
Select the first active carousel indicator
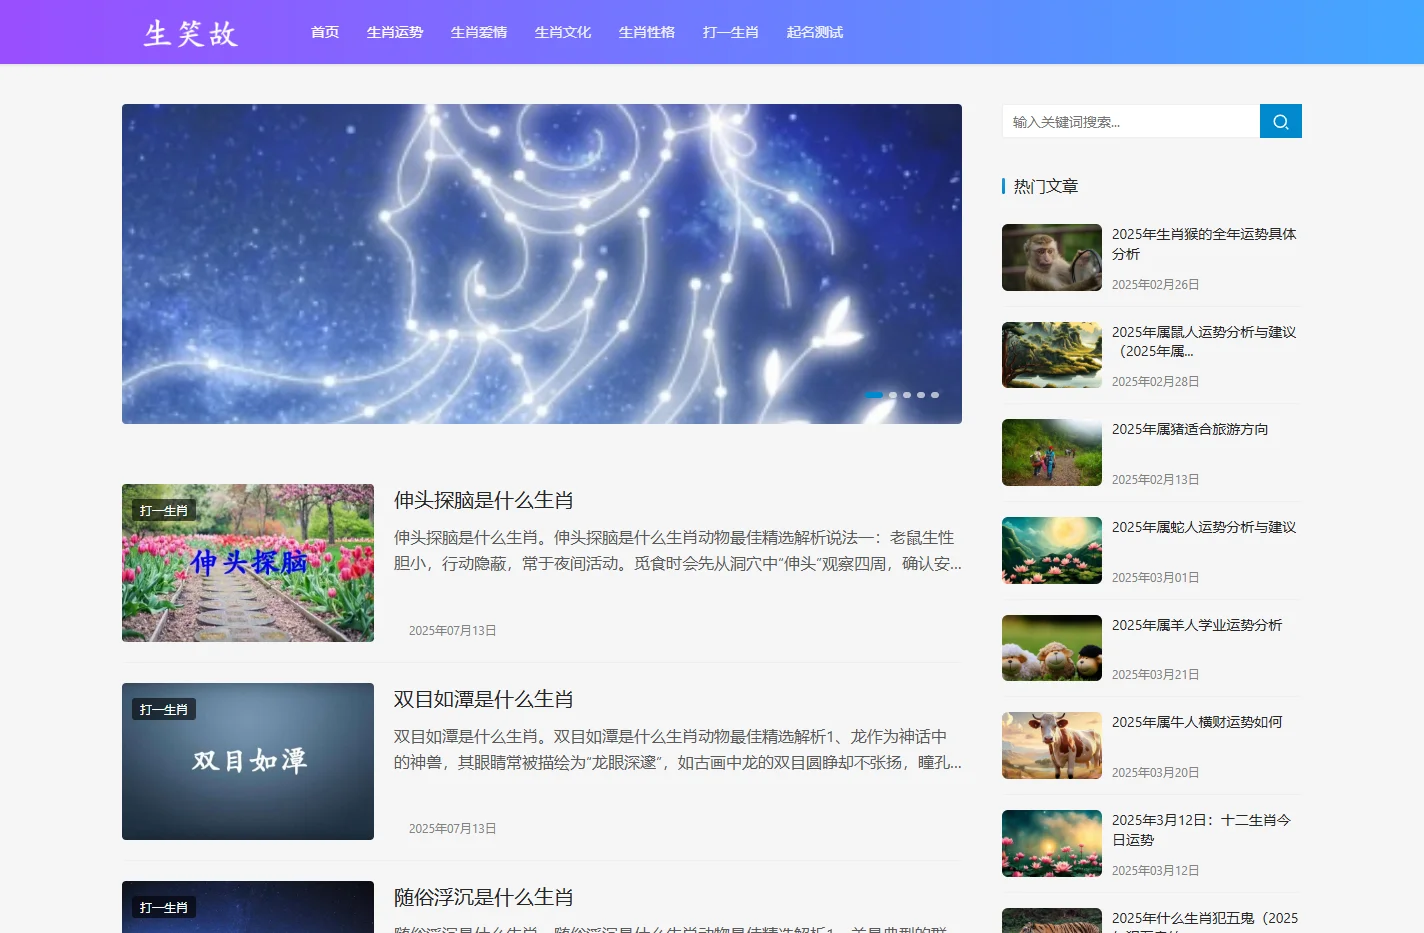[874, 395]
